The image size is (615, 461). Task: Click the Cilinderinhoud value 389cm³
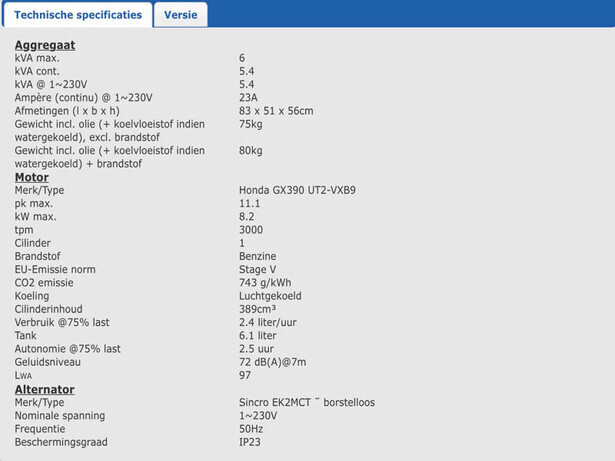[257, 309]
